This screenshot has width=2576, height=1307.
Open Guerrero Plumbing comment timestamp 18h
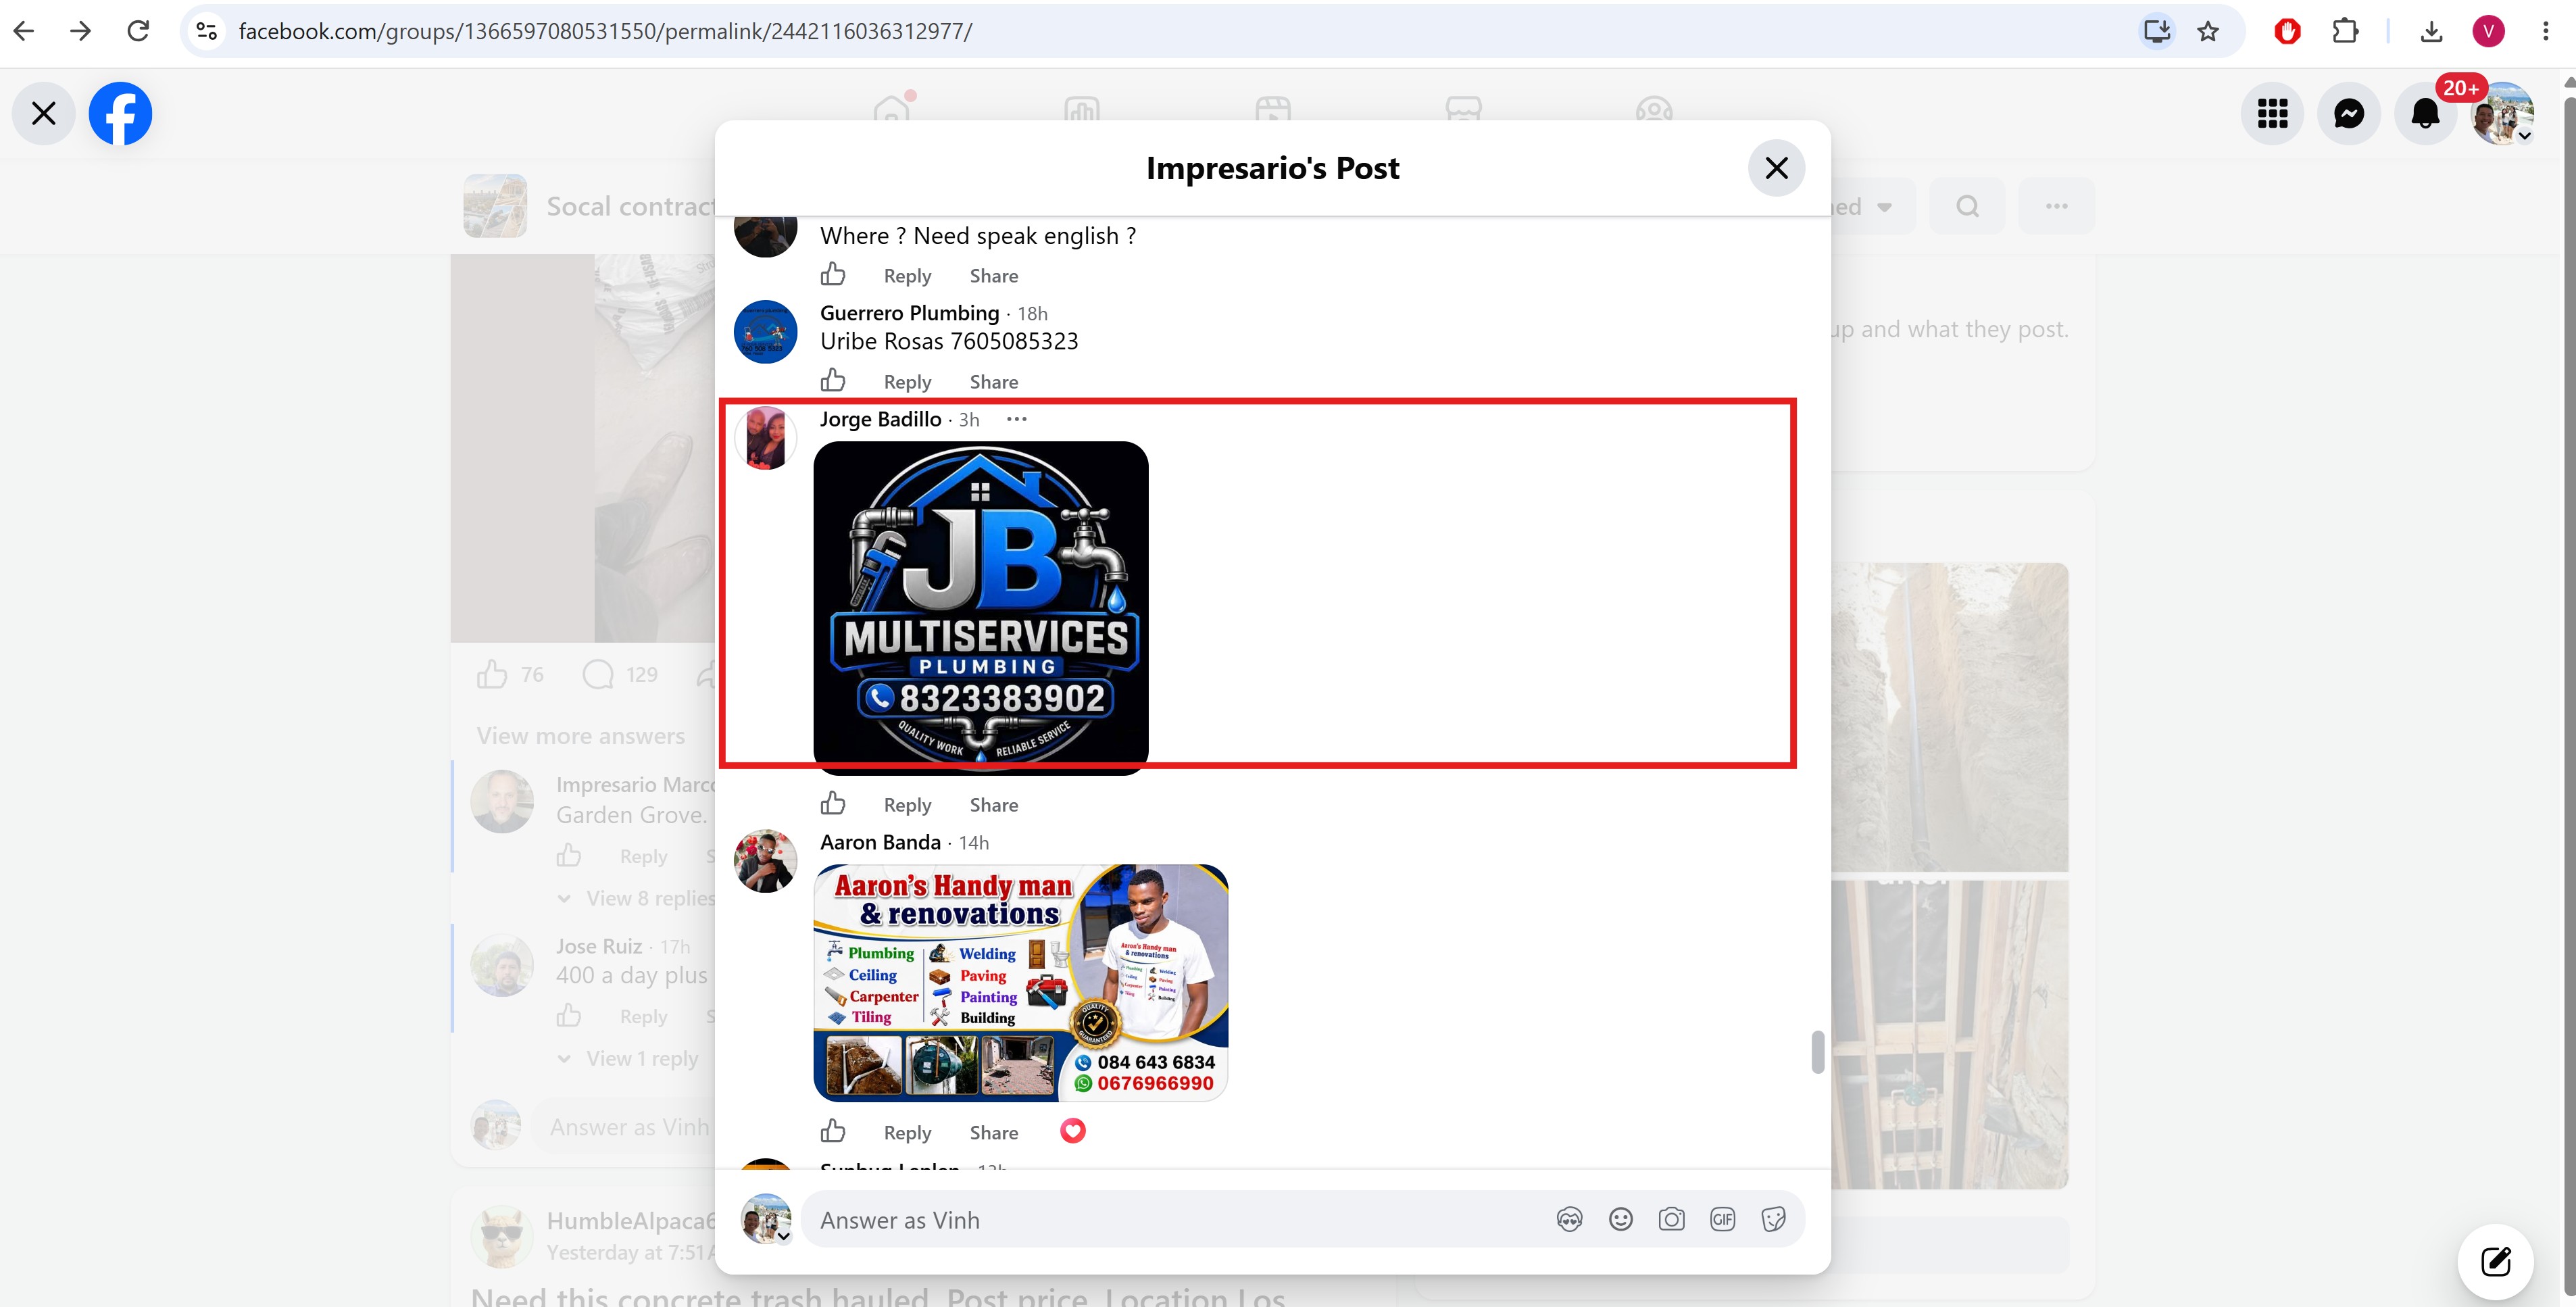1032,314
